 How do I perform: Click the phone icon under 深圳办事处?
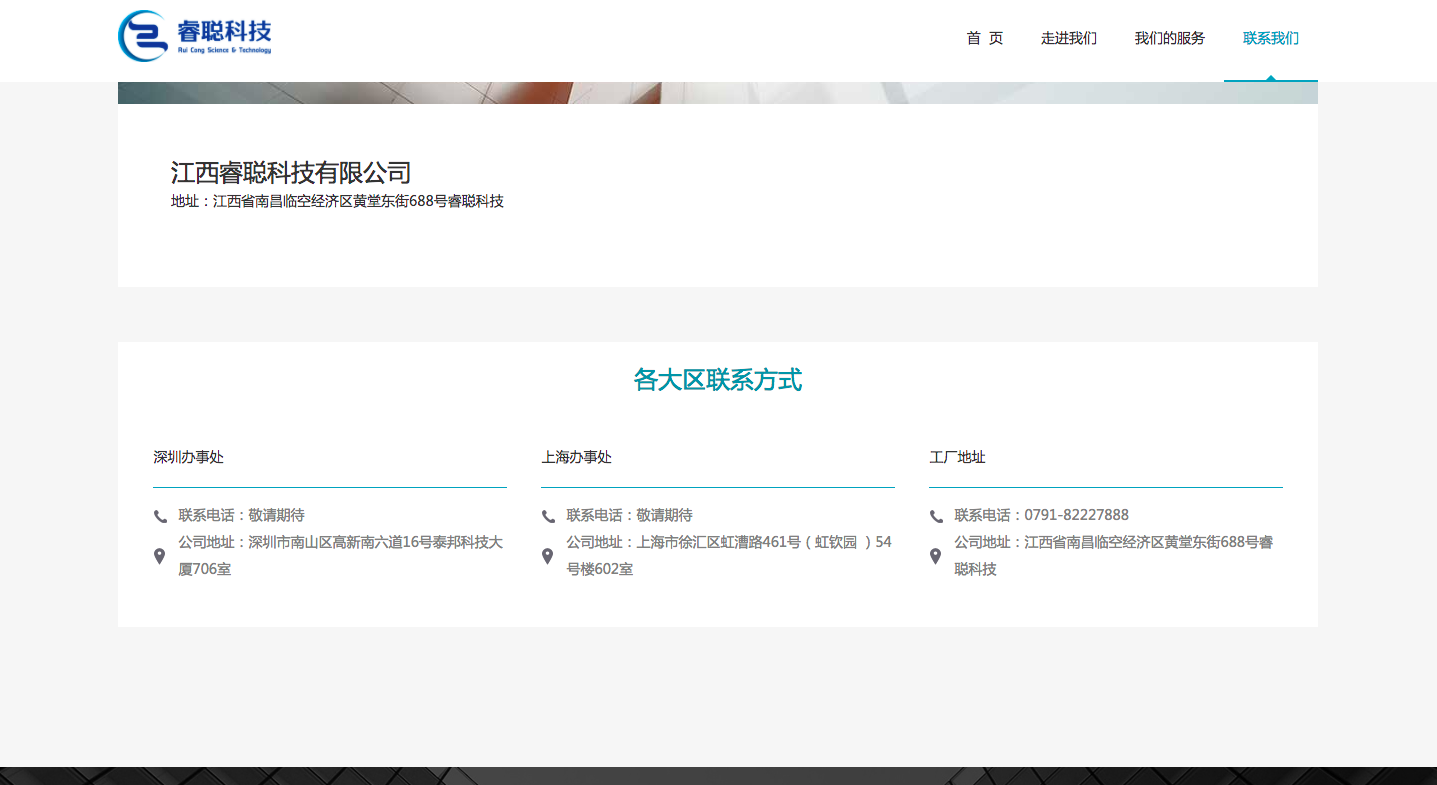(x=160, y=516)
